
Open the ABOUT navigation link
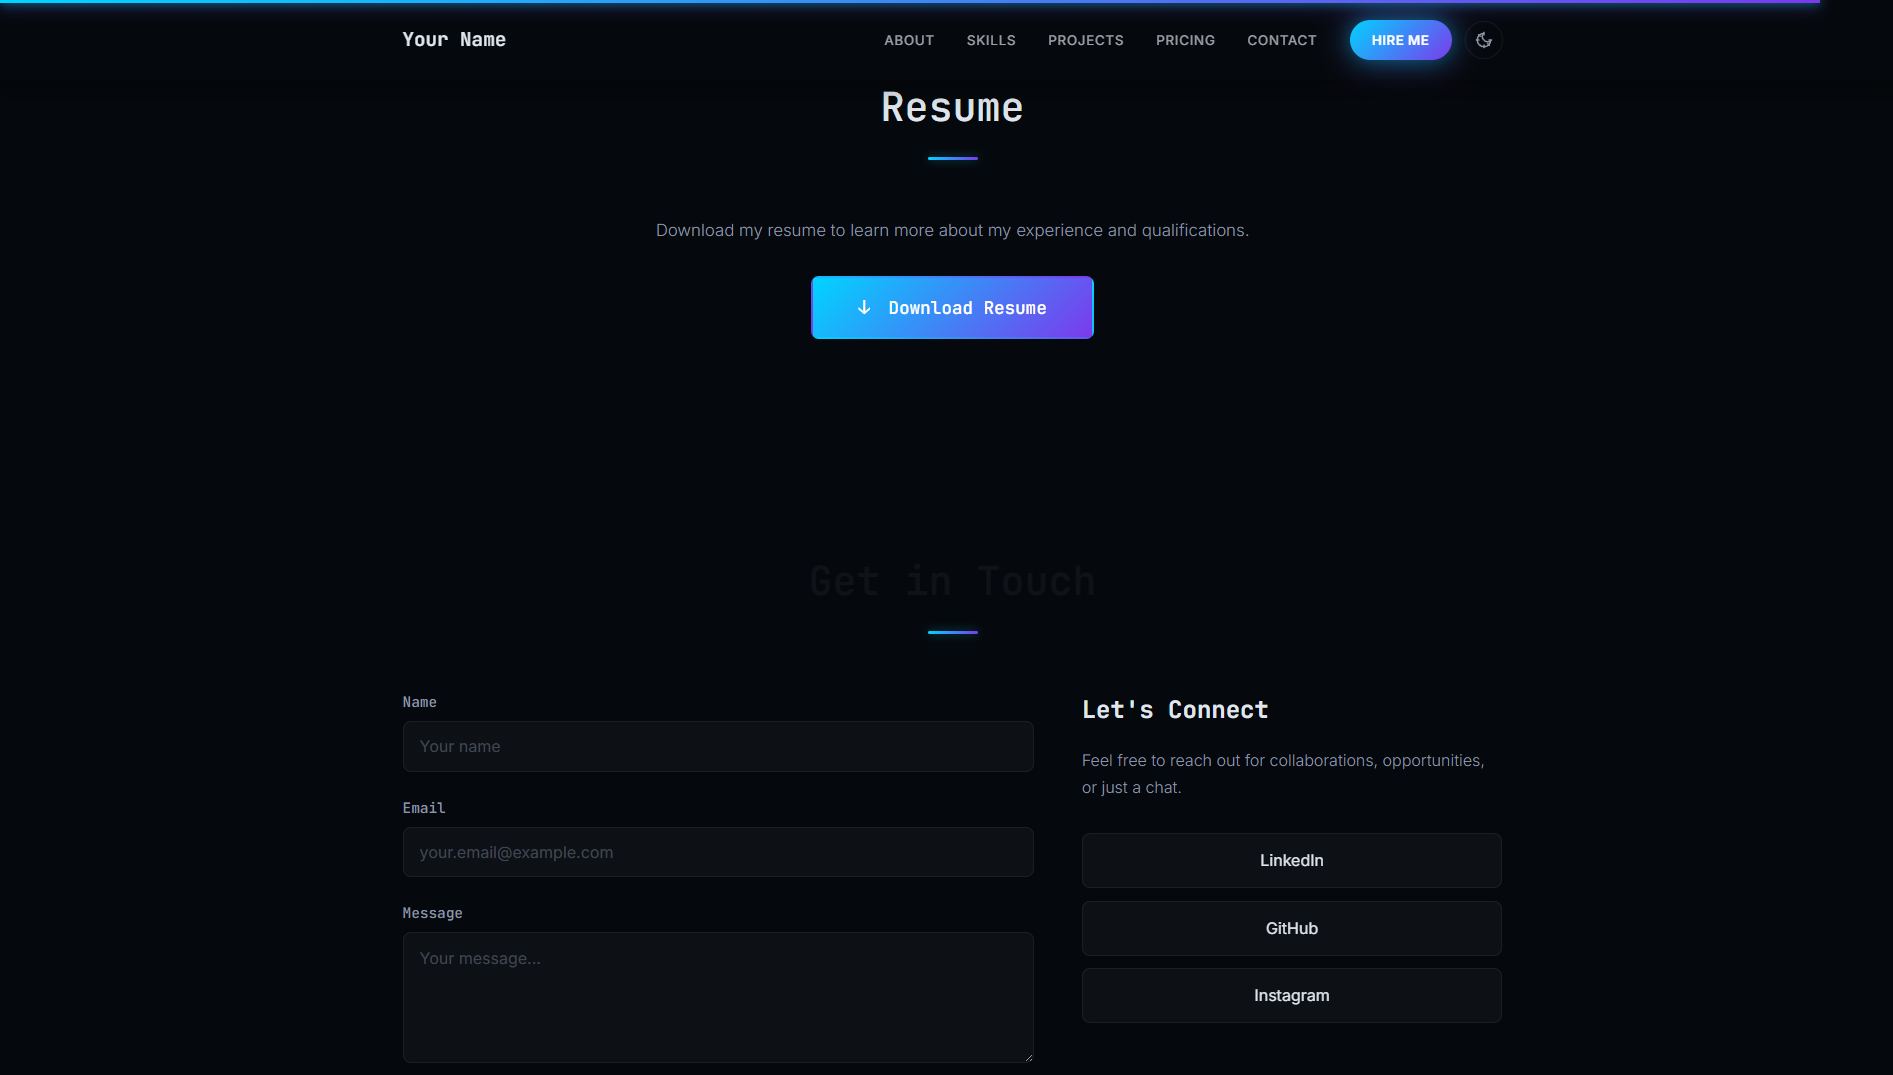(909, 40)
